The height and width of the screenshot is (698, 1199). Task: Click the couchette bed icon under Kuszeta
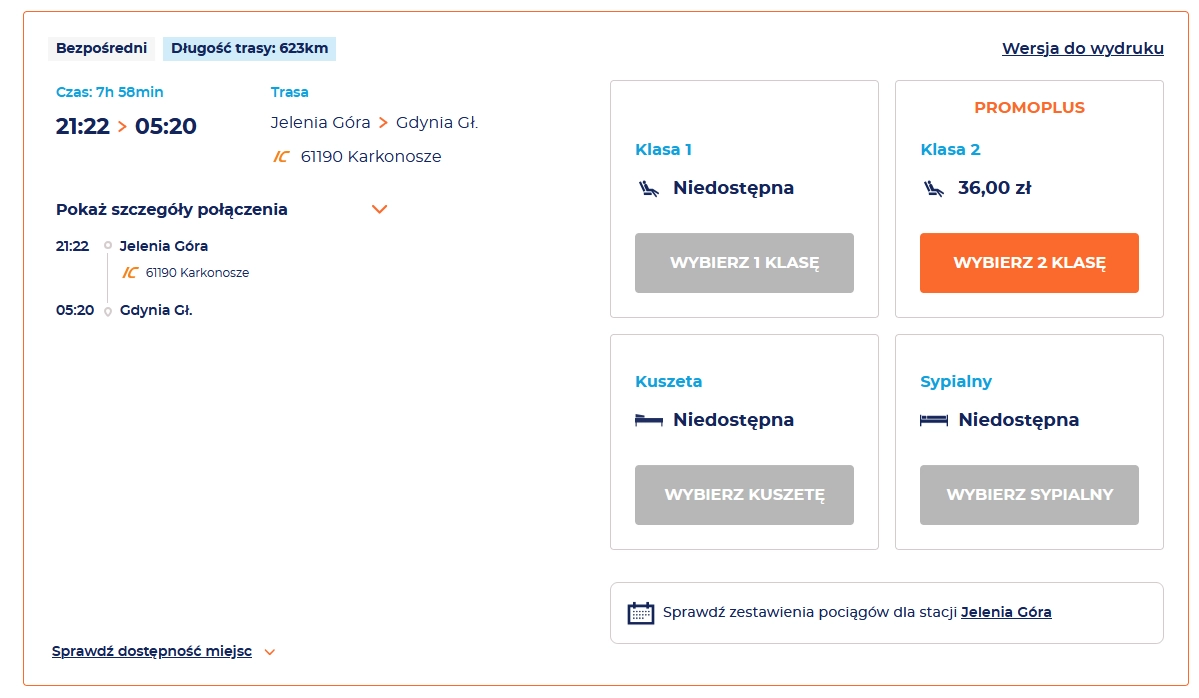tap(648, 420)
